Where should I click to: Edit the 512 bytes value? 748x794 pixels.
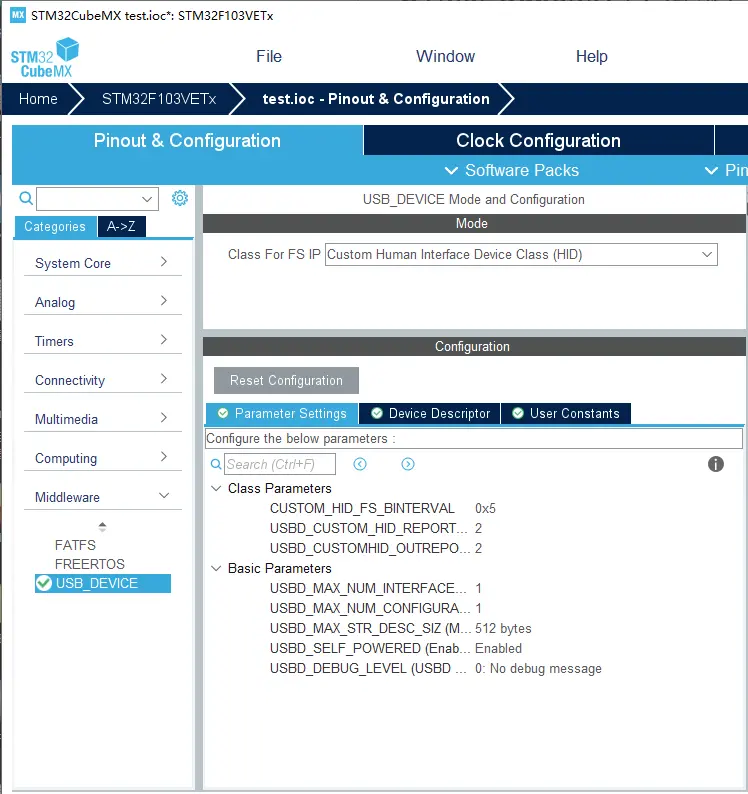pyautogui.click(x=503, y=628)
